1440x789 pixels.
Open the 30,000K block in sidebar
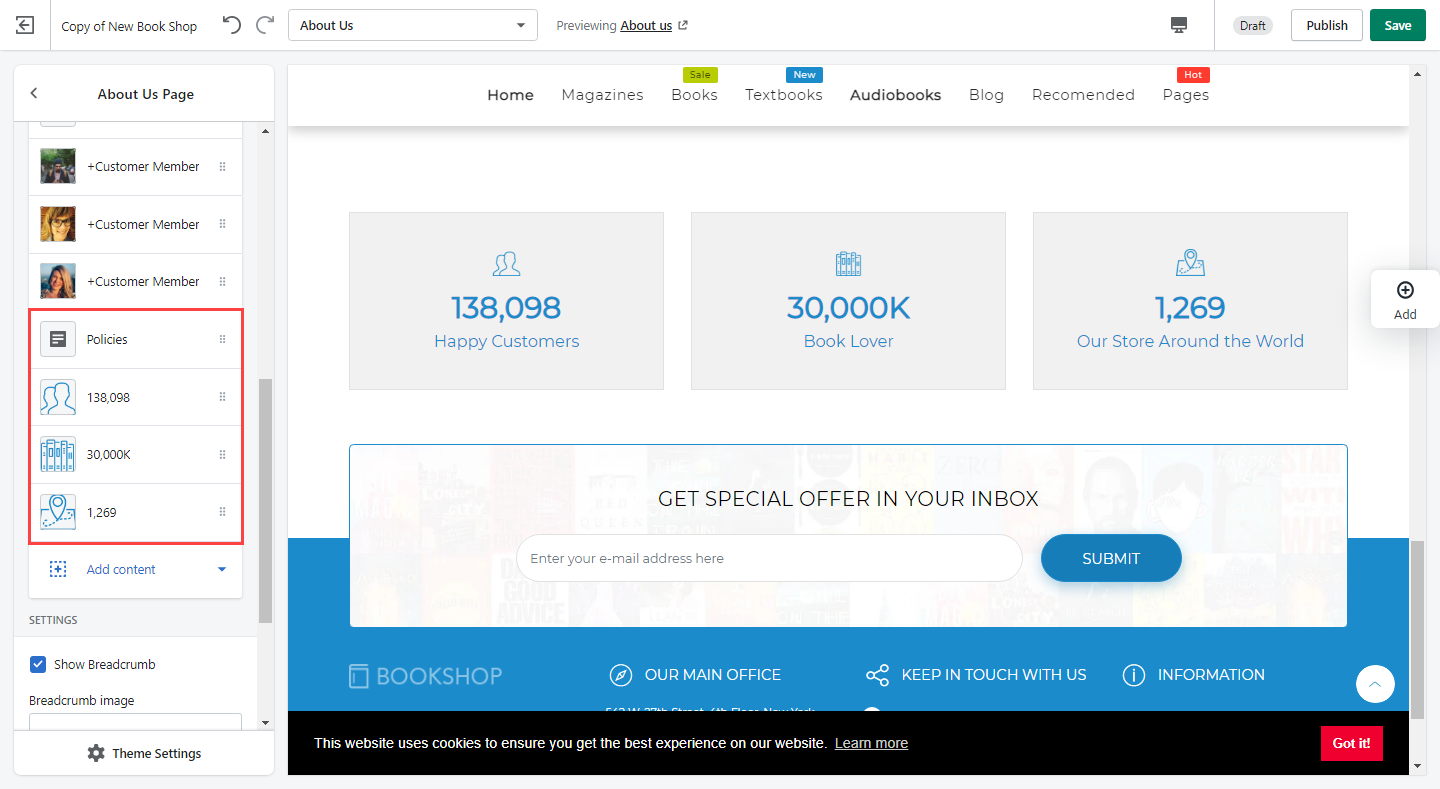coord(136,454)
